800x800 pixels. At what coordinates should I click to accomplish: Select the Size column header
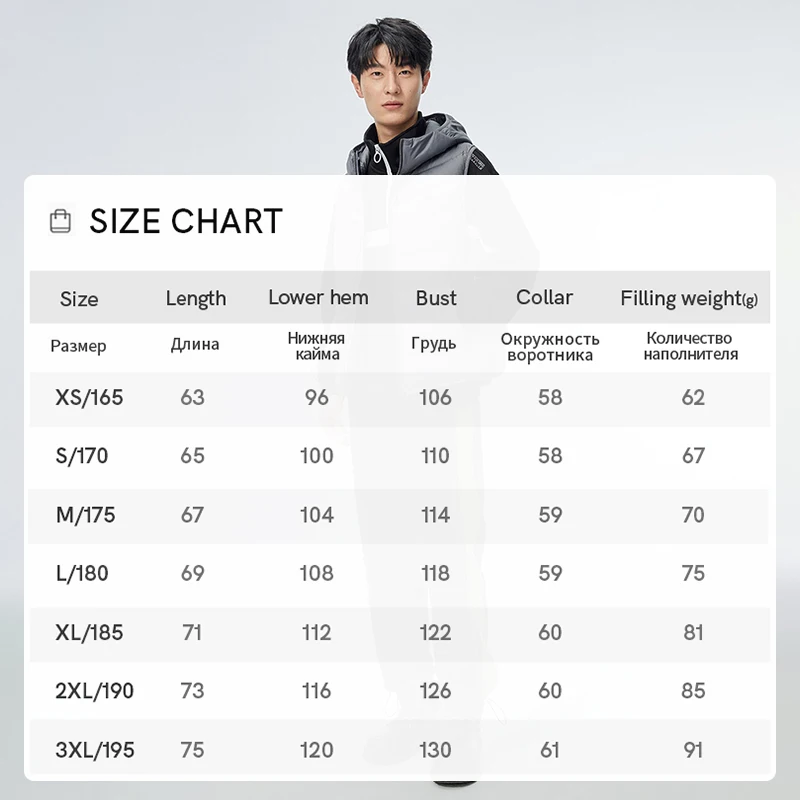(79, 299)
